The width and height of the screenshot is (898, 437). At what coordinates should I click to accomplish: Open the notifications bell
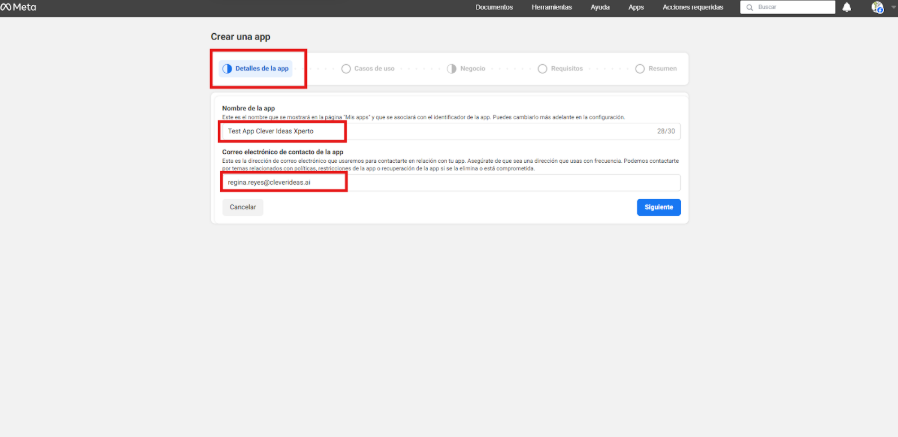[847, 7]
